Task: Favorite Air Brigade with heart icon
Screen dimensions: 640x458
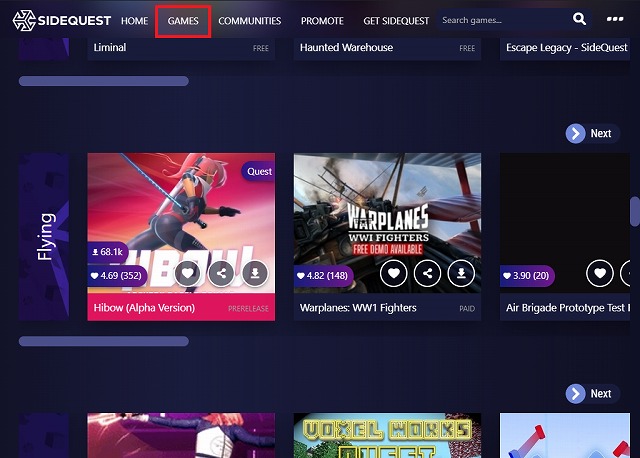Action: pyautogui.click(x=600, y=273)
